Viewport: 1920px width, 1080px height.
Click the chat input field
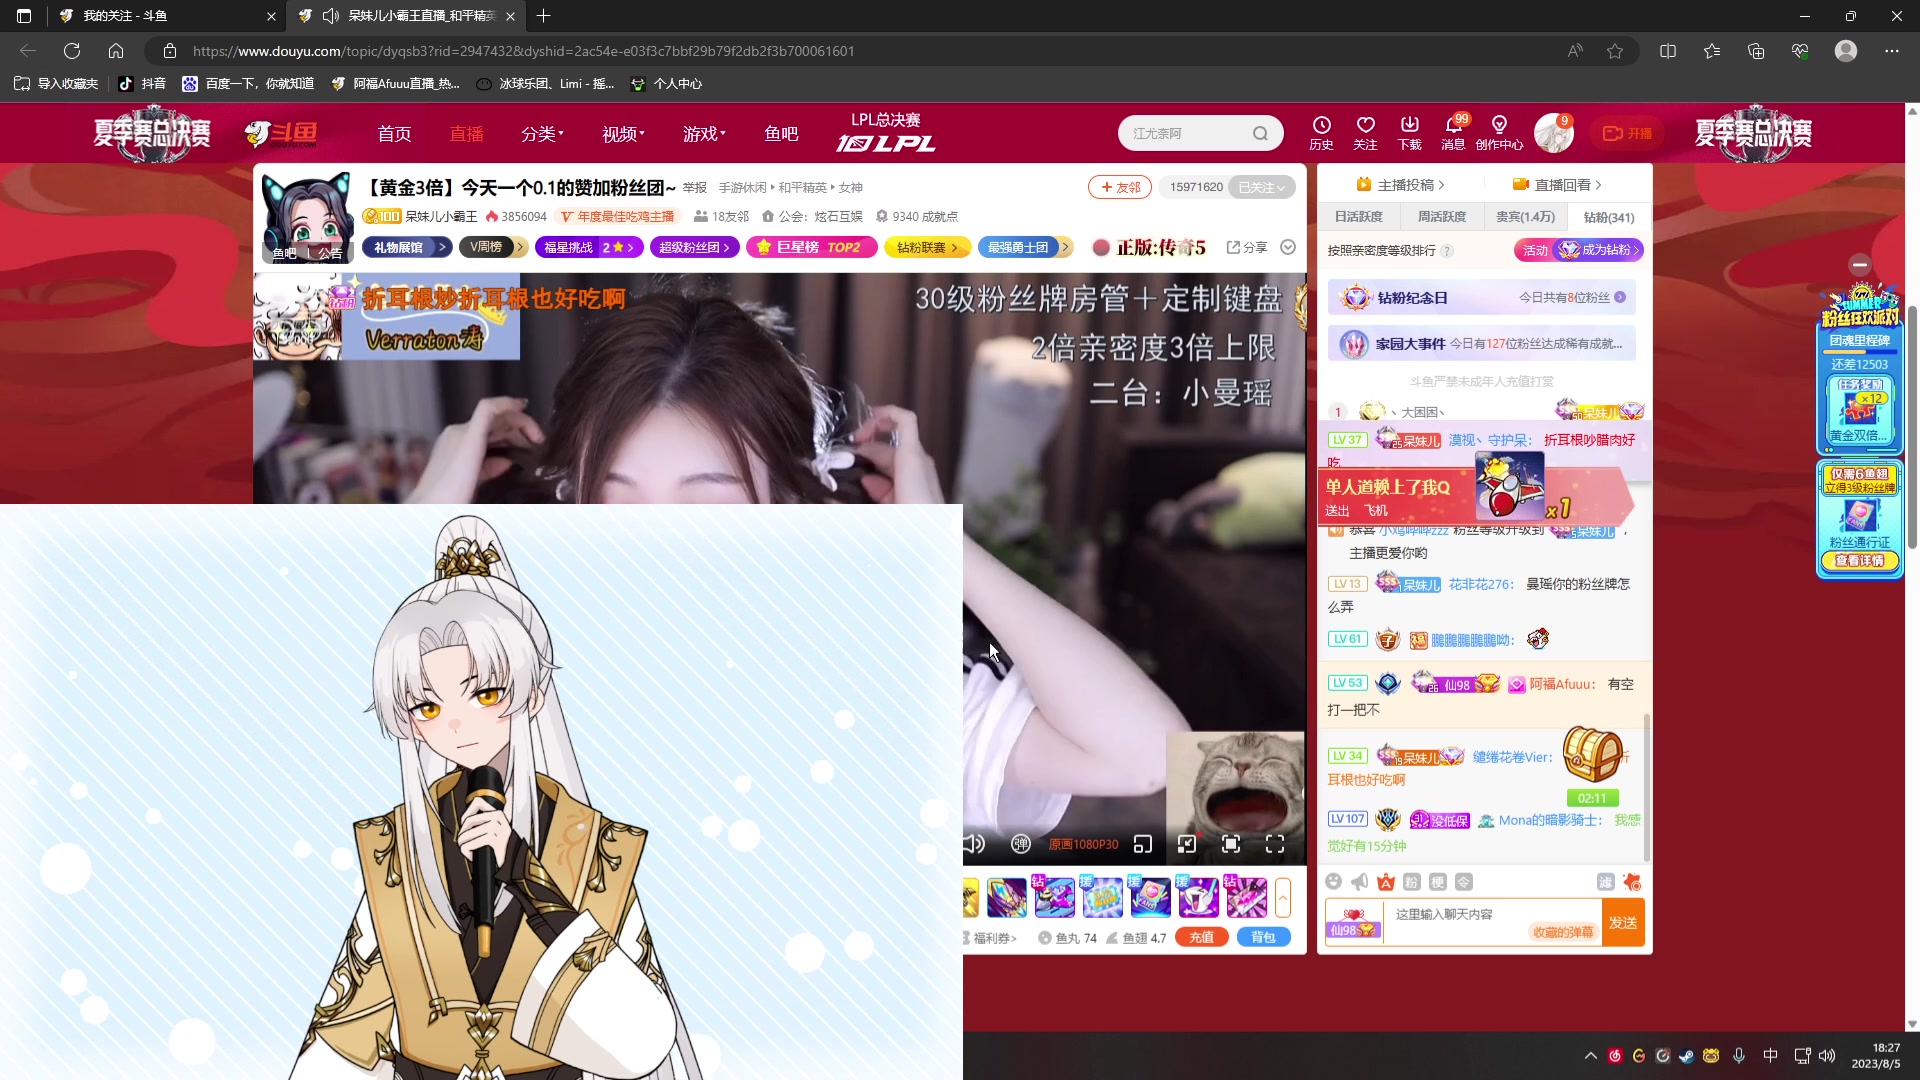pos(1492,922)
